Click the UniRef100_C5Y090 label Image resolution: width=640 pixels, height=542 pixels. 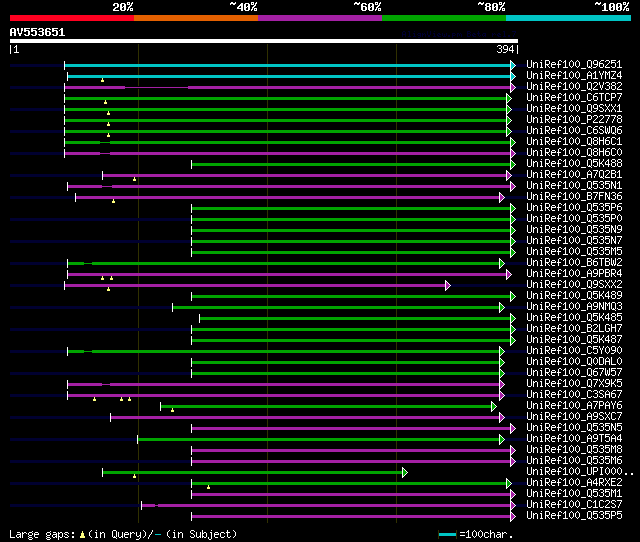(x=574, y=351)
